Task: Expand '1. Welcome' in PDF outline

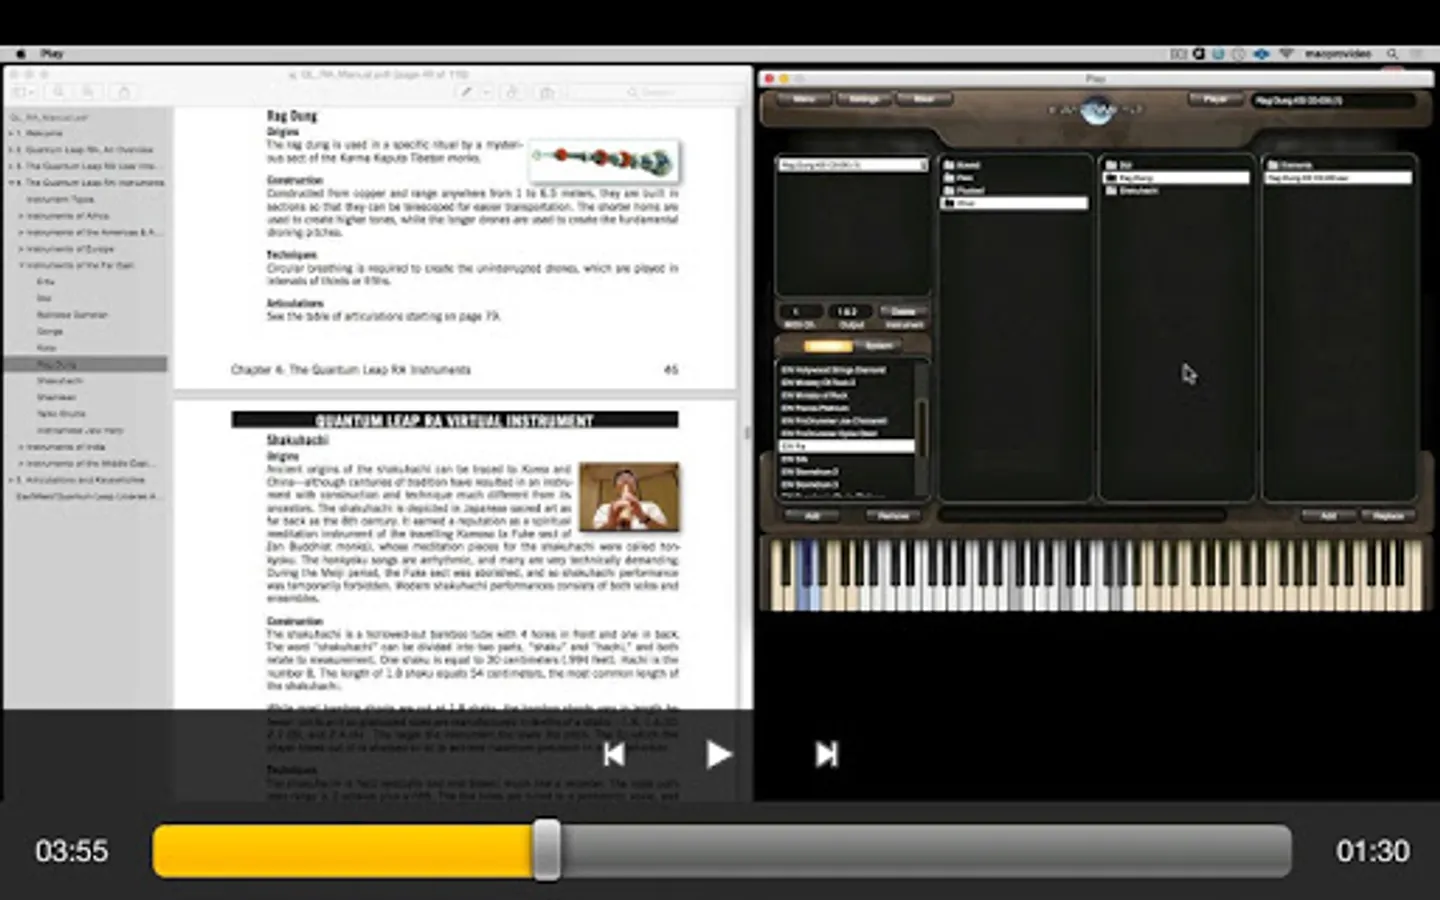Action: pos(11,133)
